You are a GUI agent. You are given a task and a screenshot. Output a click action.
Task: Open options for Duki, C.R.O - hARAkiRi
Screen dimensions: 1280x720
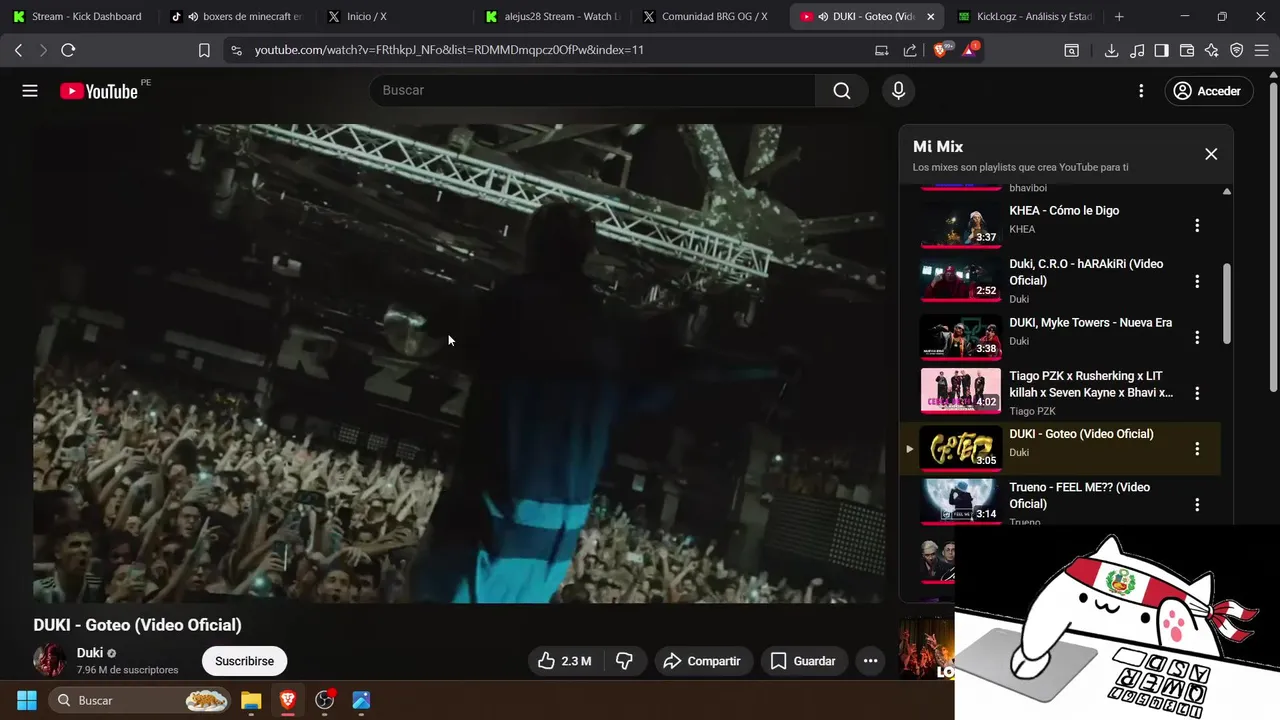(1197, 281)
